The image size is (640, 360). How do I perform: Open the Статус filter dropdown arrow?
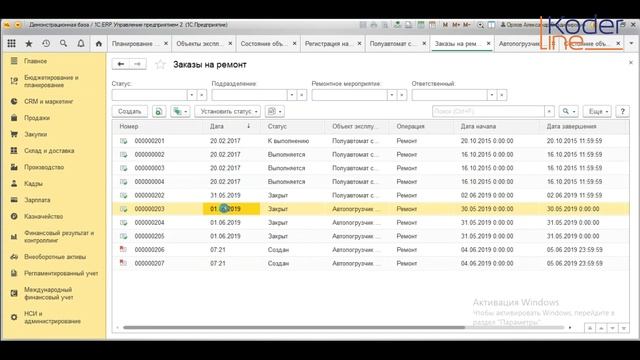pyautogui.click(x=192, y=95)
